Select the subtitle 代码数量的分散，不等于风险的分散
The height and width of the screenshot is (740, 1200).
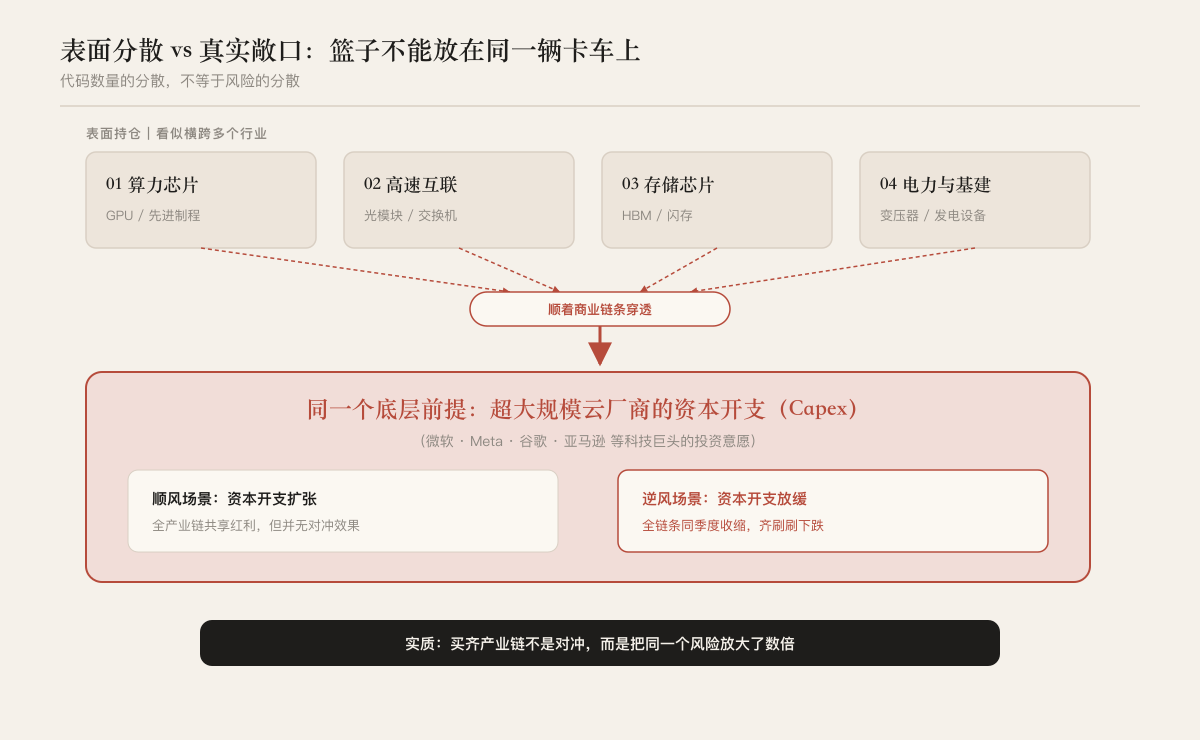tap(180, 81)
